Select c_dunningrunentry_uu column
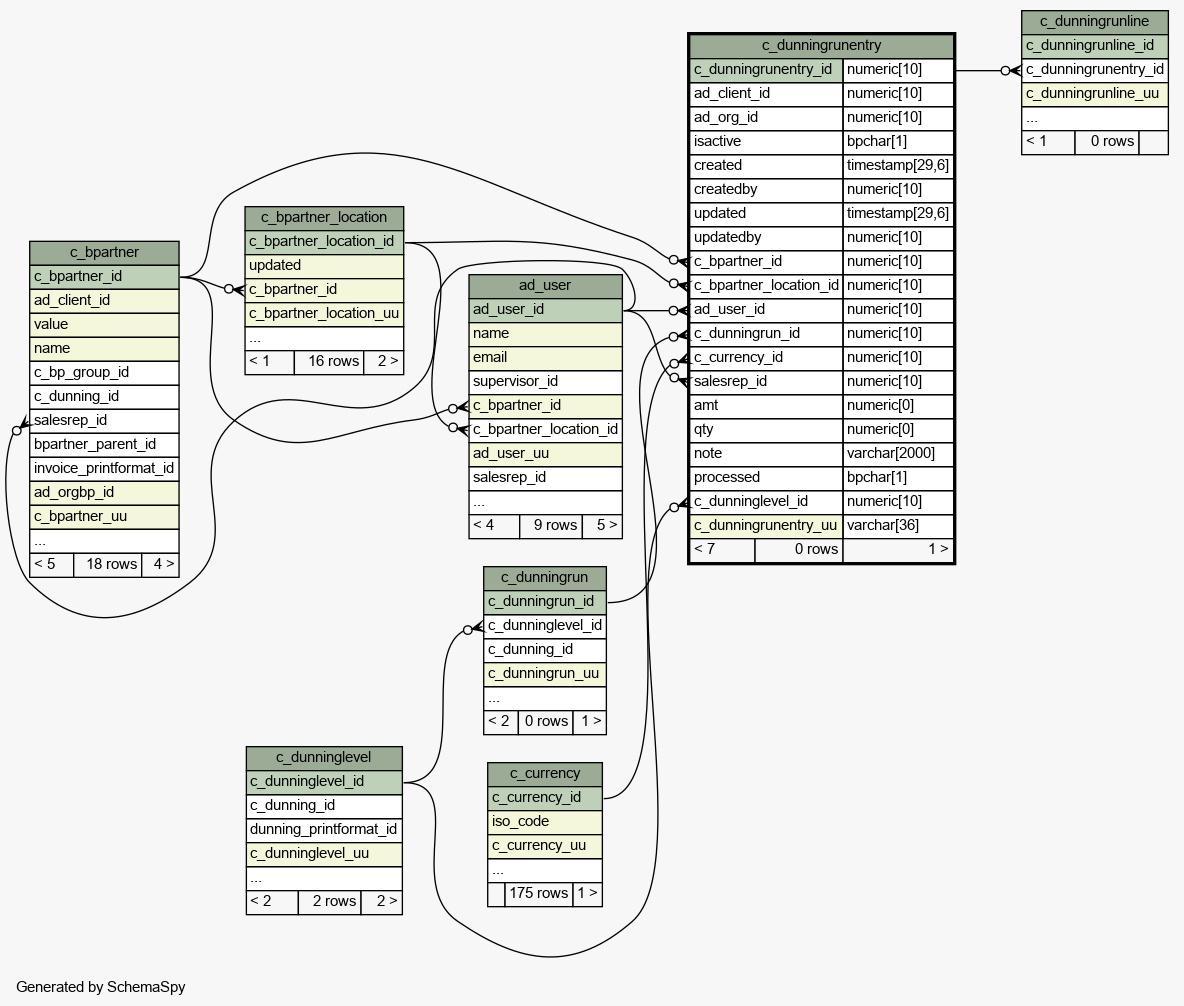Screen dimensions: 1184x1006 pyautogui.click(x=766, y=526)
